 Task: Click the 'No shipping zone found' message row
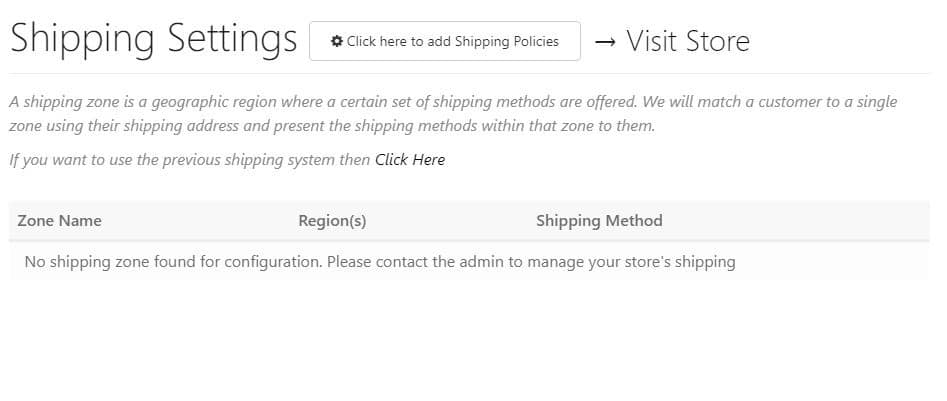tap(469, 261)
